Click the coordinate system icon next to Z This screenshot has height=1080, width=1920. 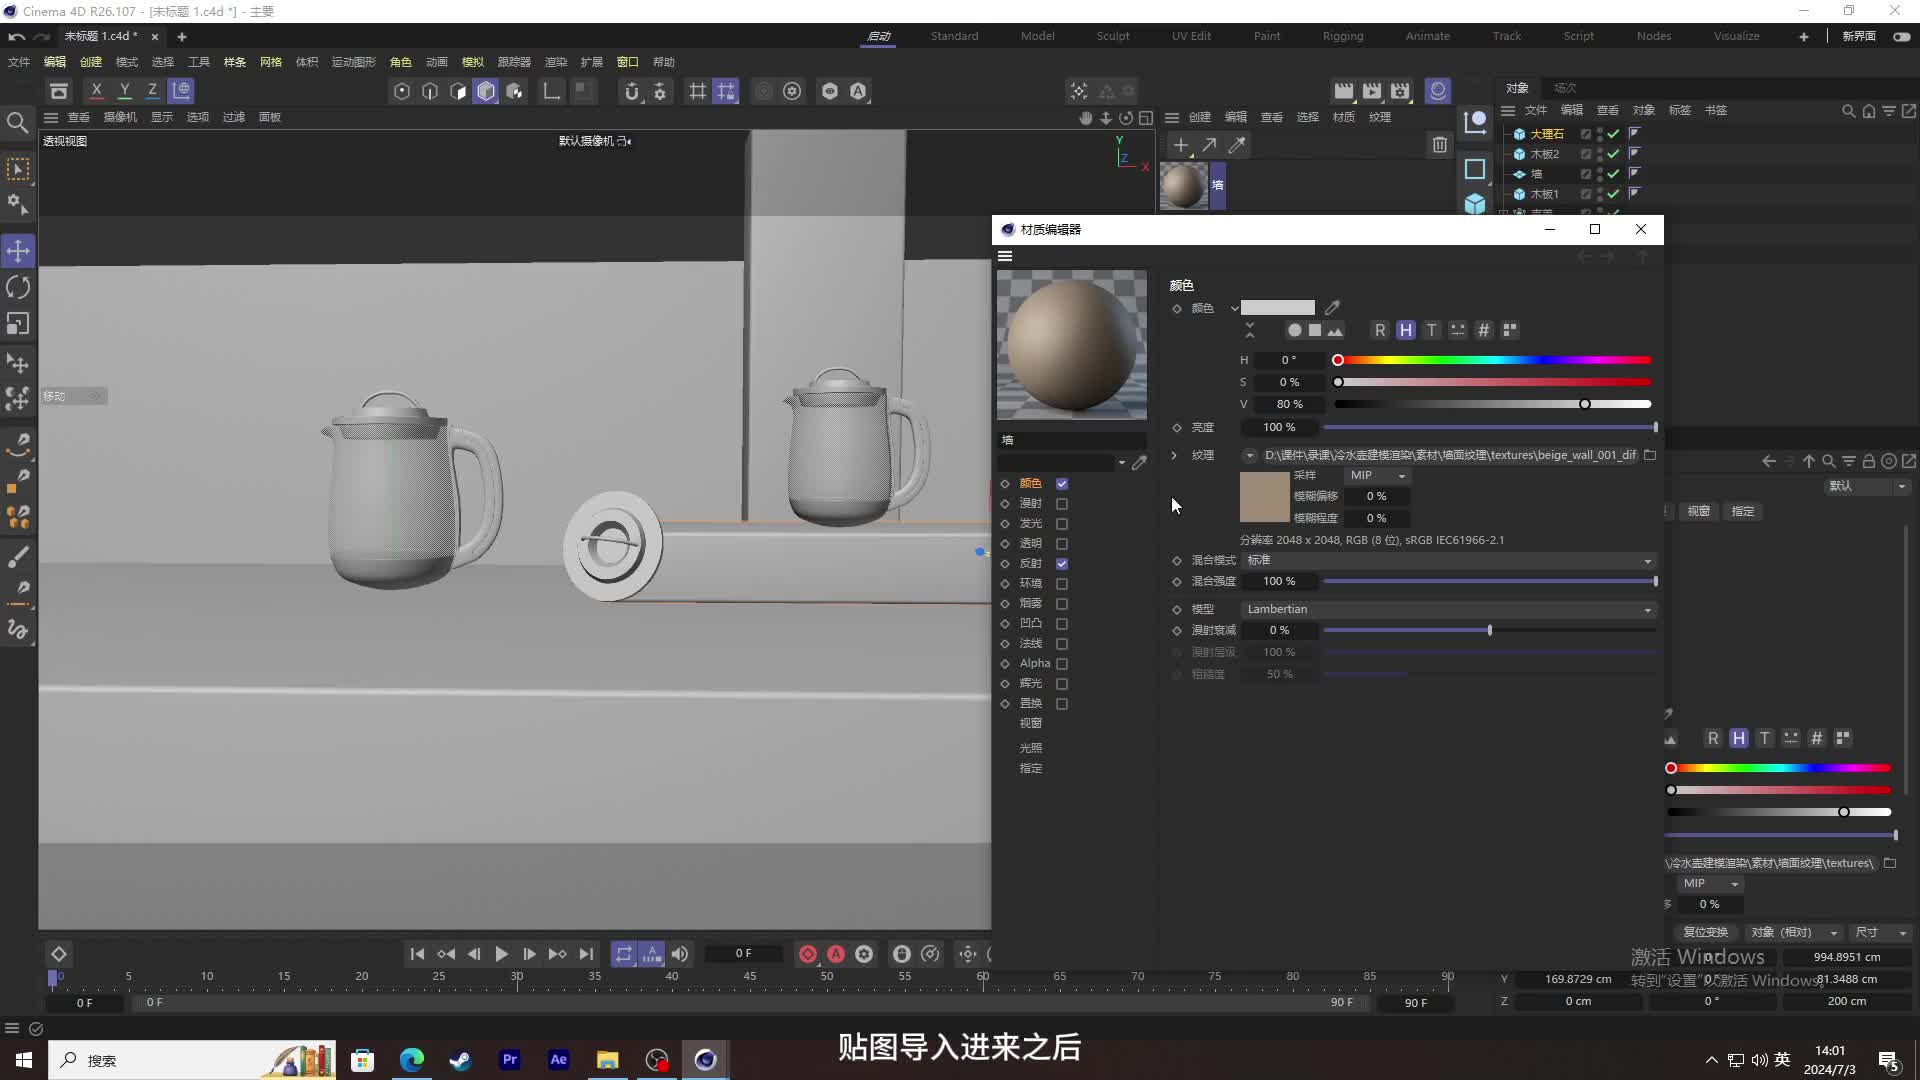coord(181,91)
